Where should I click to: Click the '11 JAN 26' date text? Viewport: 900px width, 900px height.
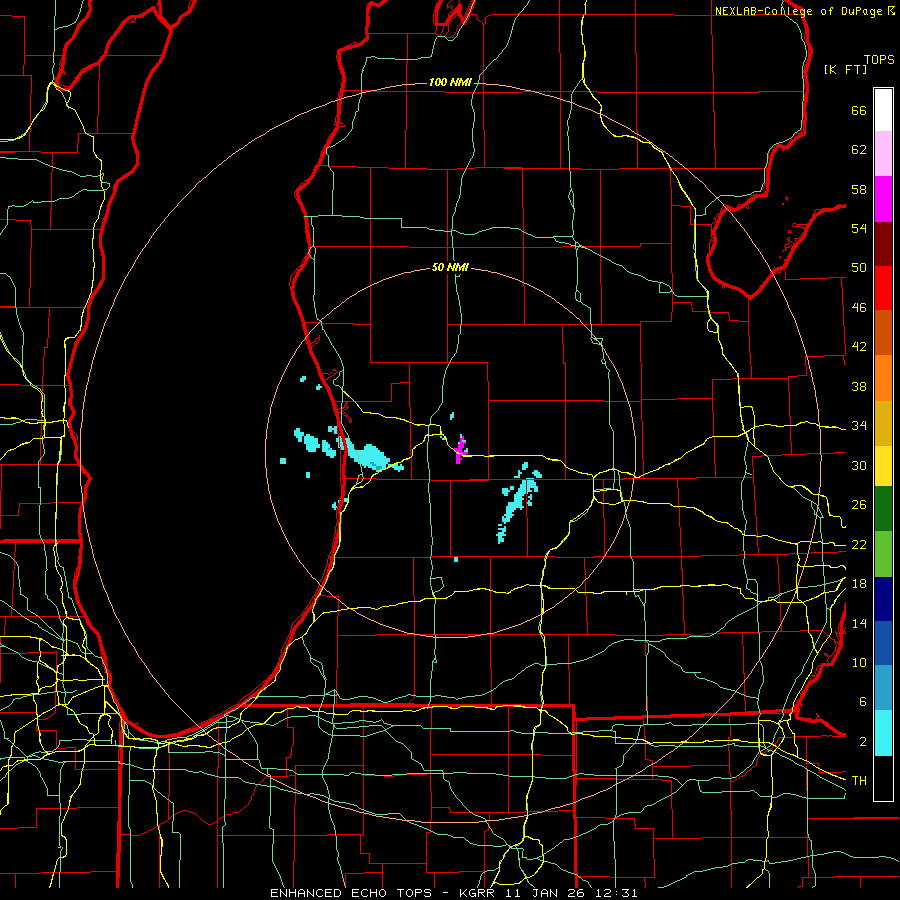tap(547, 893)
